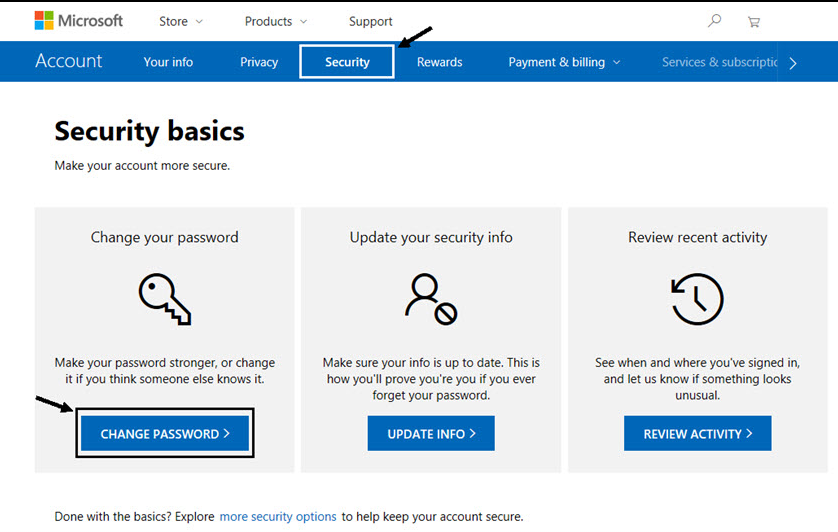Switch to the Your info tab
838x532 pixels.
[x=168, y=62]
